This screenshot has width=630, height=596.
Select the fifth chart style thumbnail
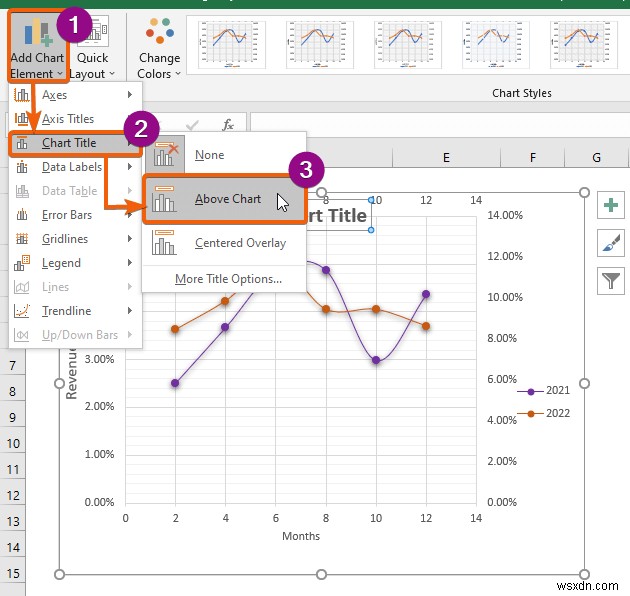click(584, 45)
